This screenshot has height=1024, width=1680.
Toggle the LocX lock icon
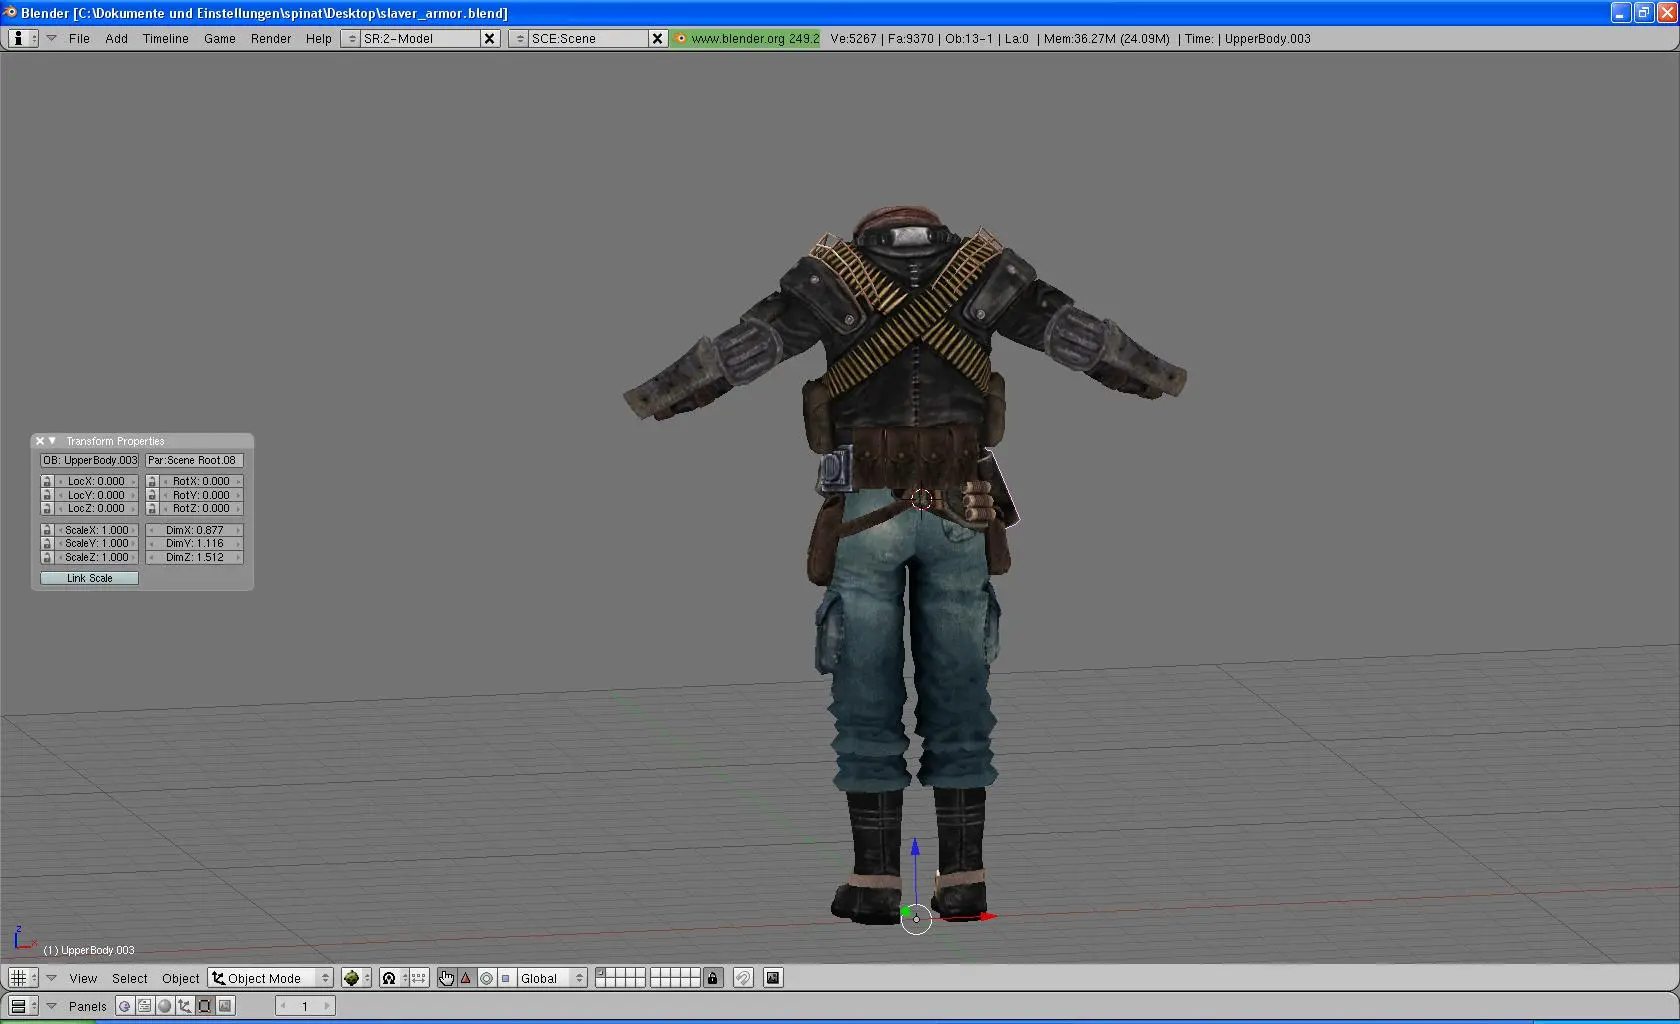47,481
